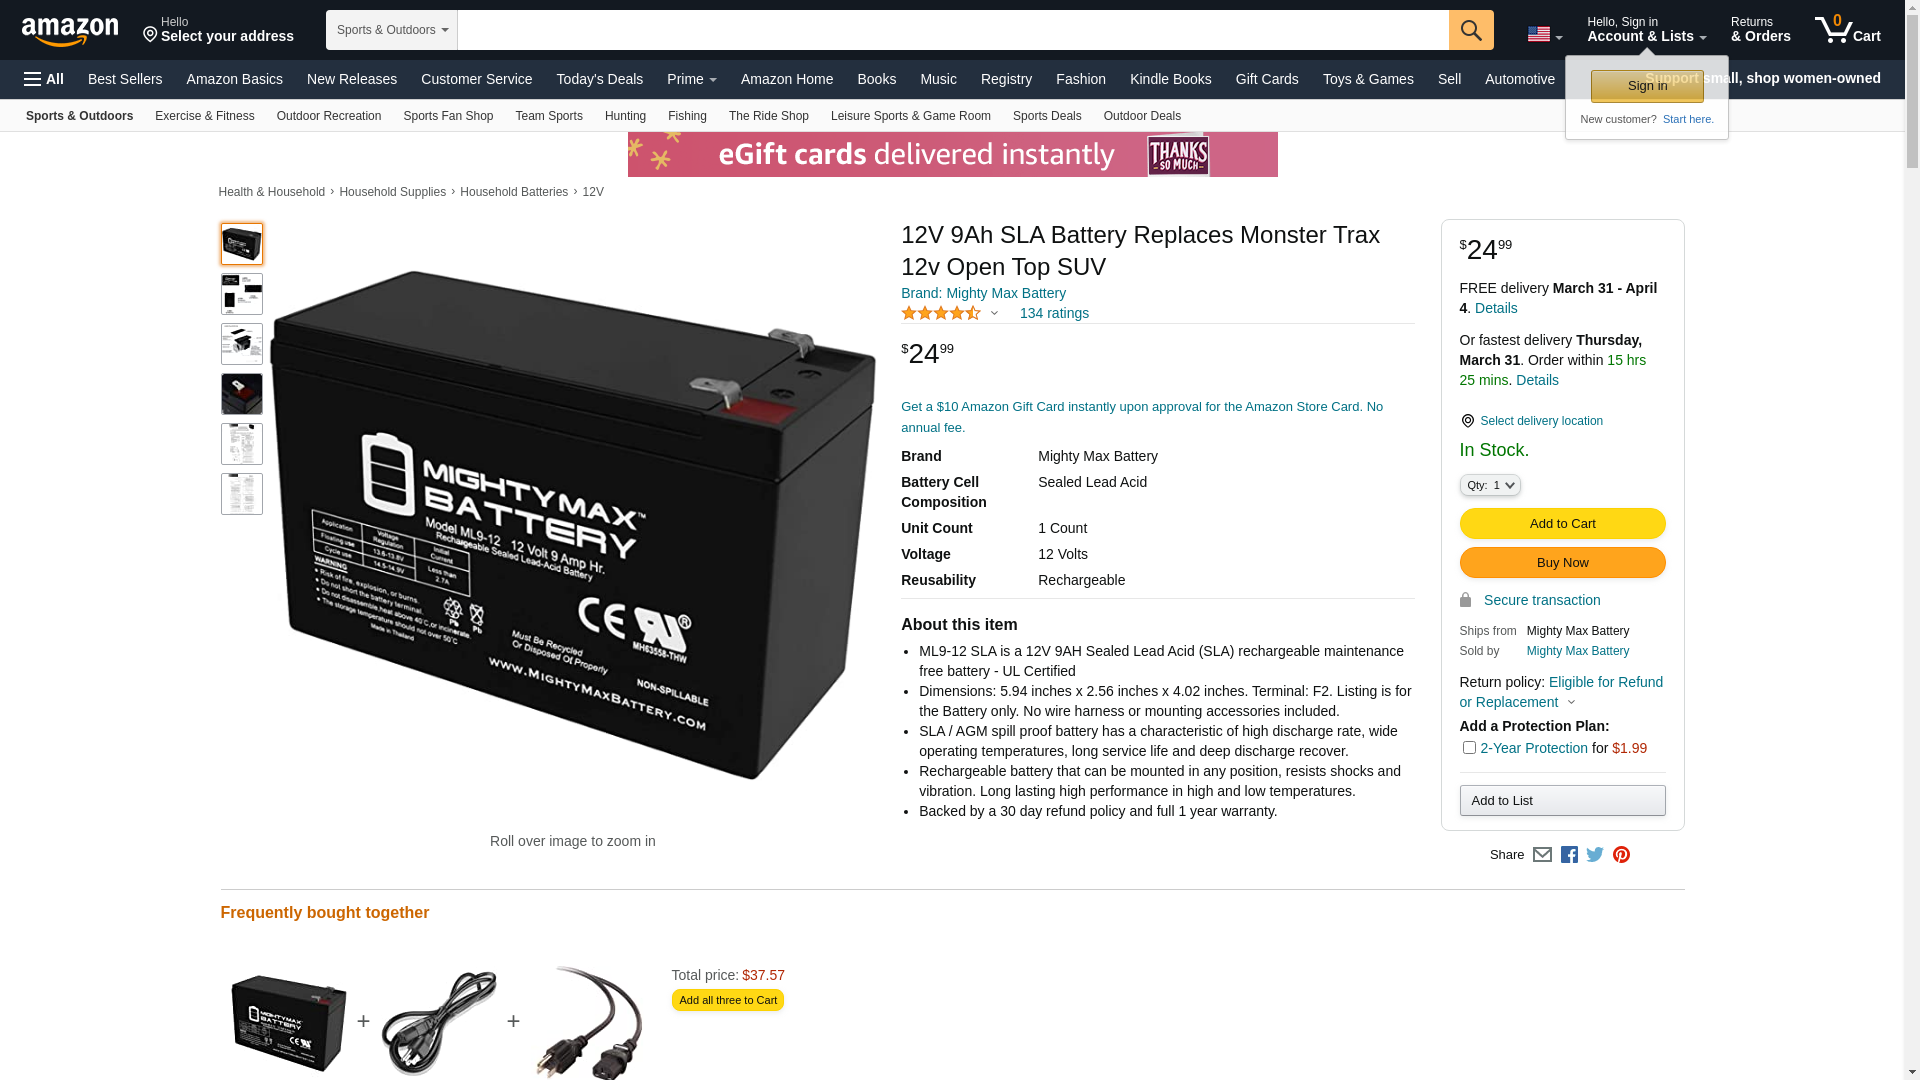Enable the 2-Year Protection checkbox
This screenshot has height=1080, width=1920.
pos(1468,747)
